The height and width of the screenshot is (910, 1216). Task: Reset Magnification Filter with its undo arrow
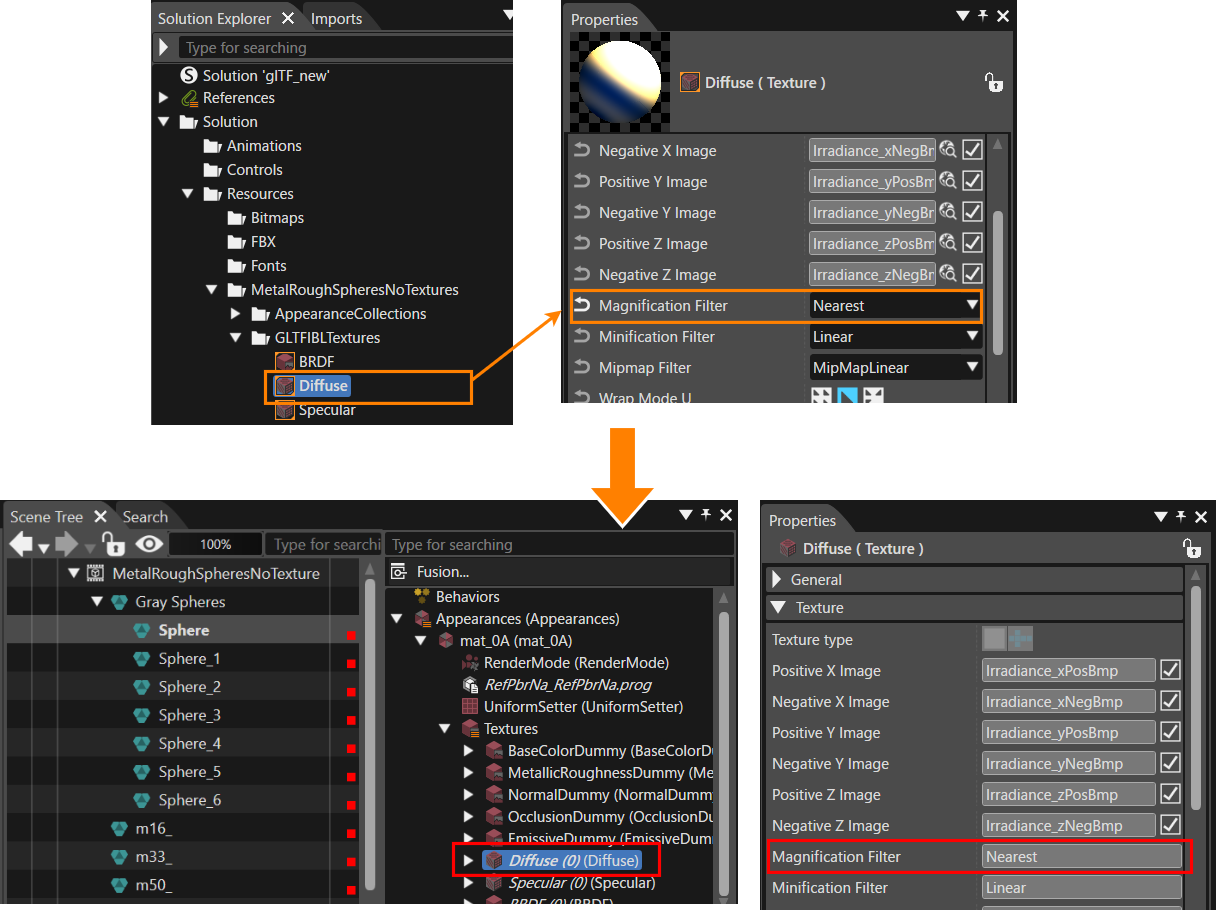point(581,306)
